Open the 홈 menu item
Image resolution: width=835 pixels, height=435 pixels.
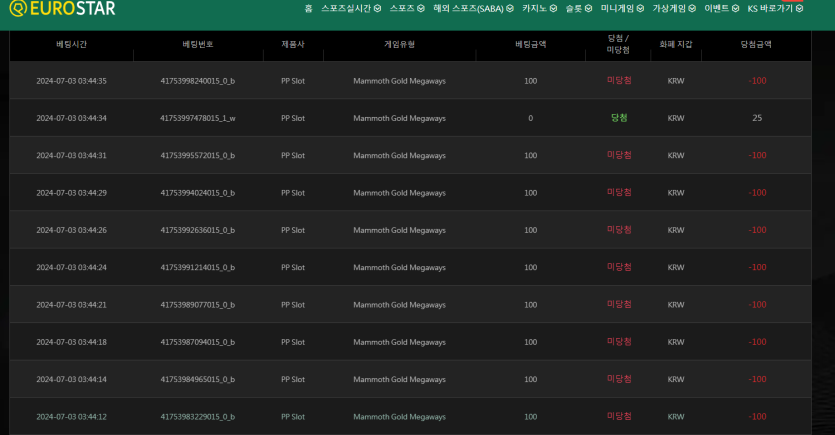308,9
